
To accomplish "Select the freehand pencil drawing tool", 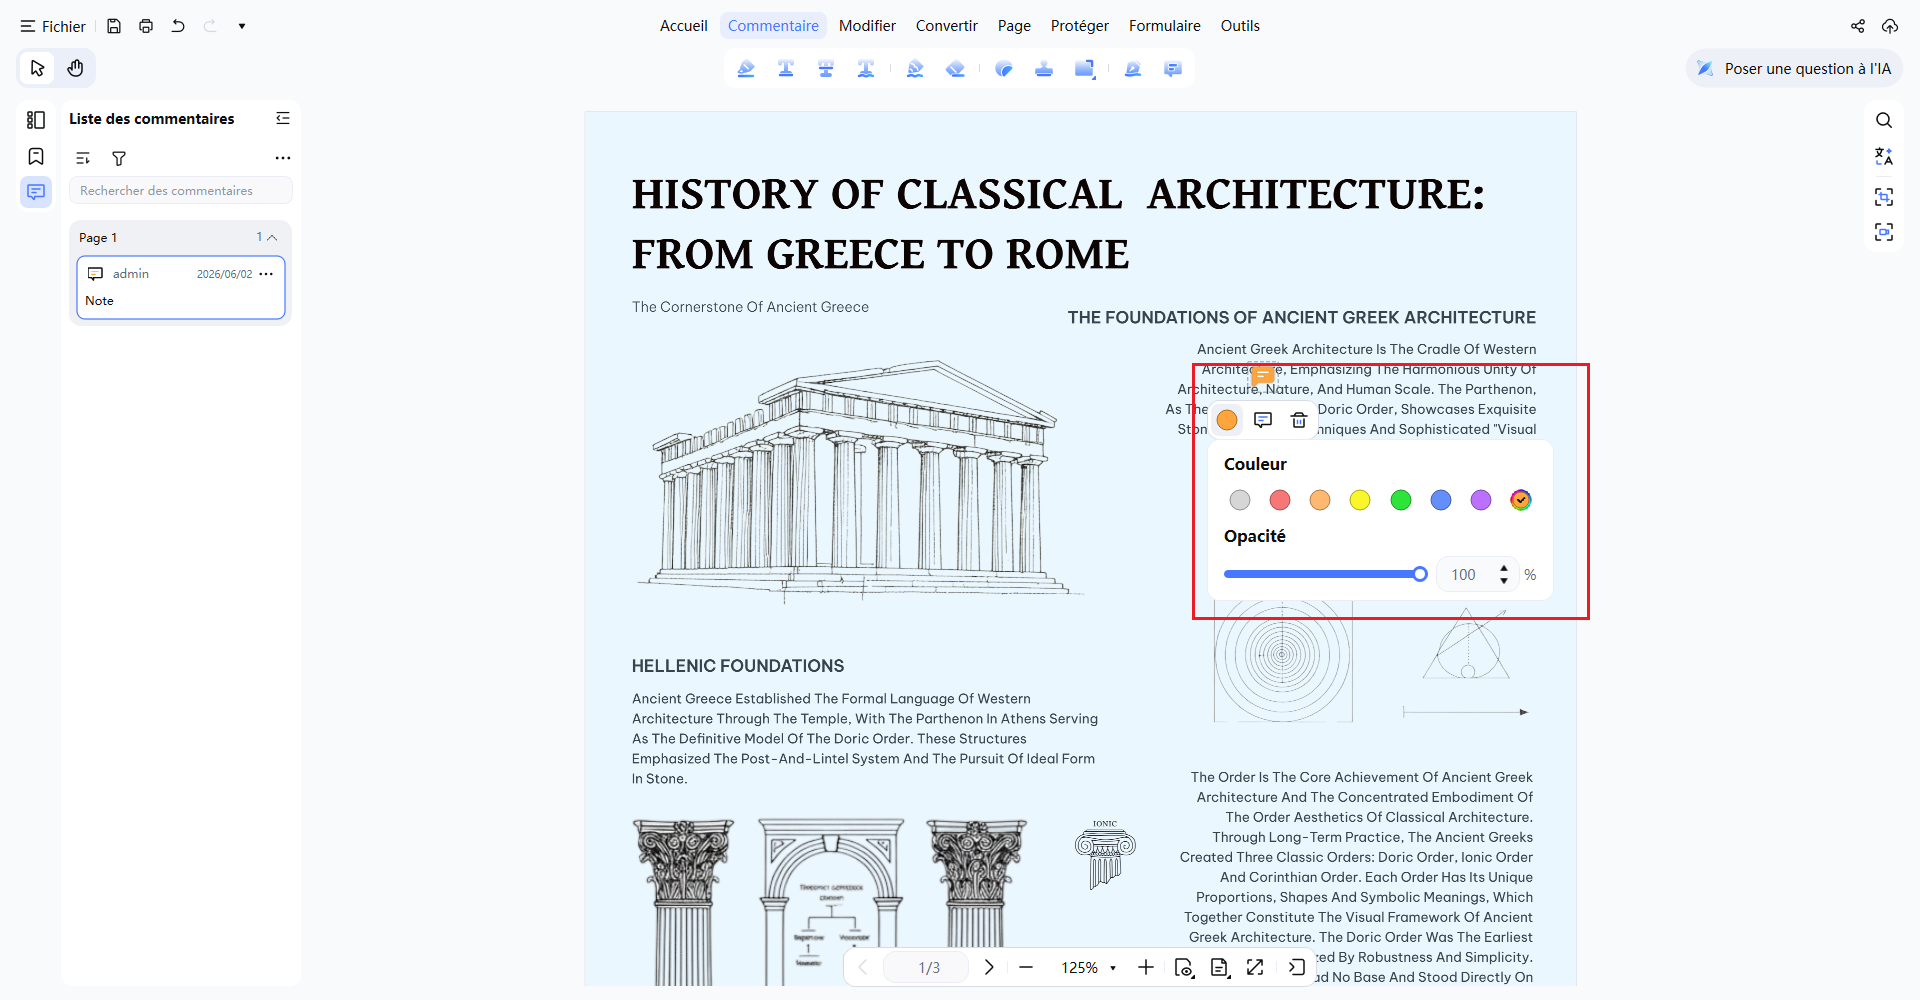I will pos(915,69).
